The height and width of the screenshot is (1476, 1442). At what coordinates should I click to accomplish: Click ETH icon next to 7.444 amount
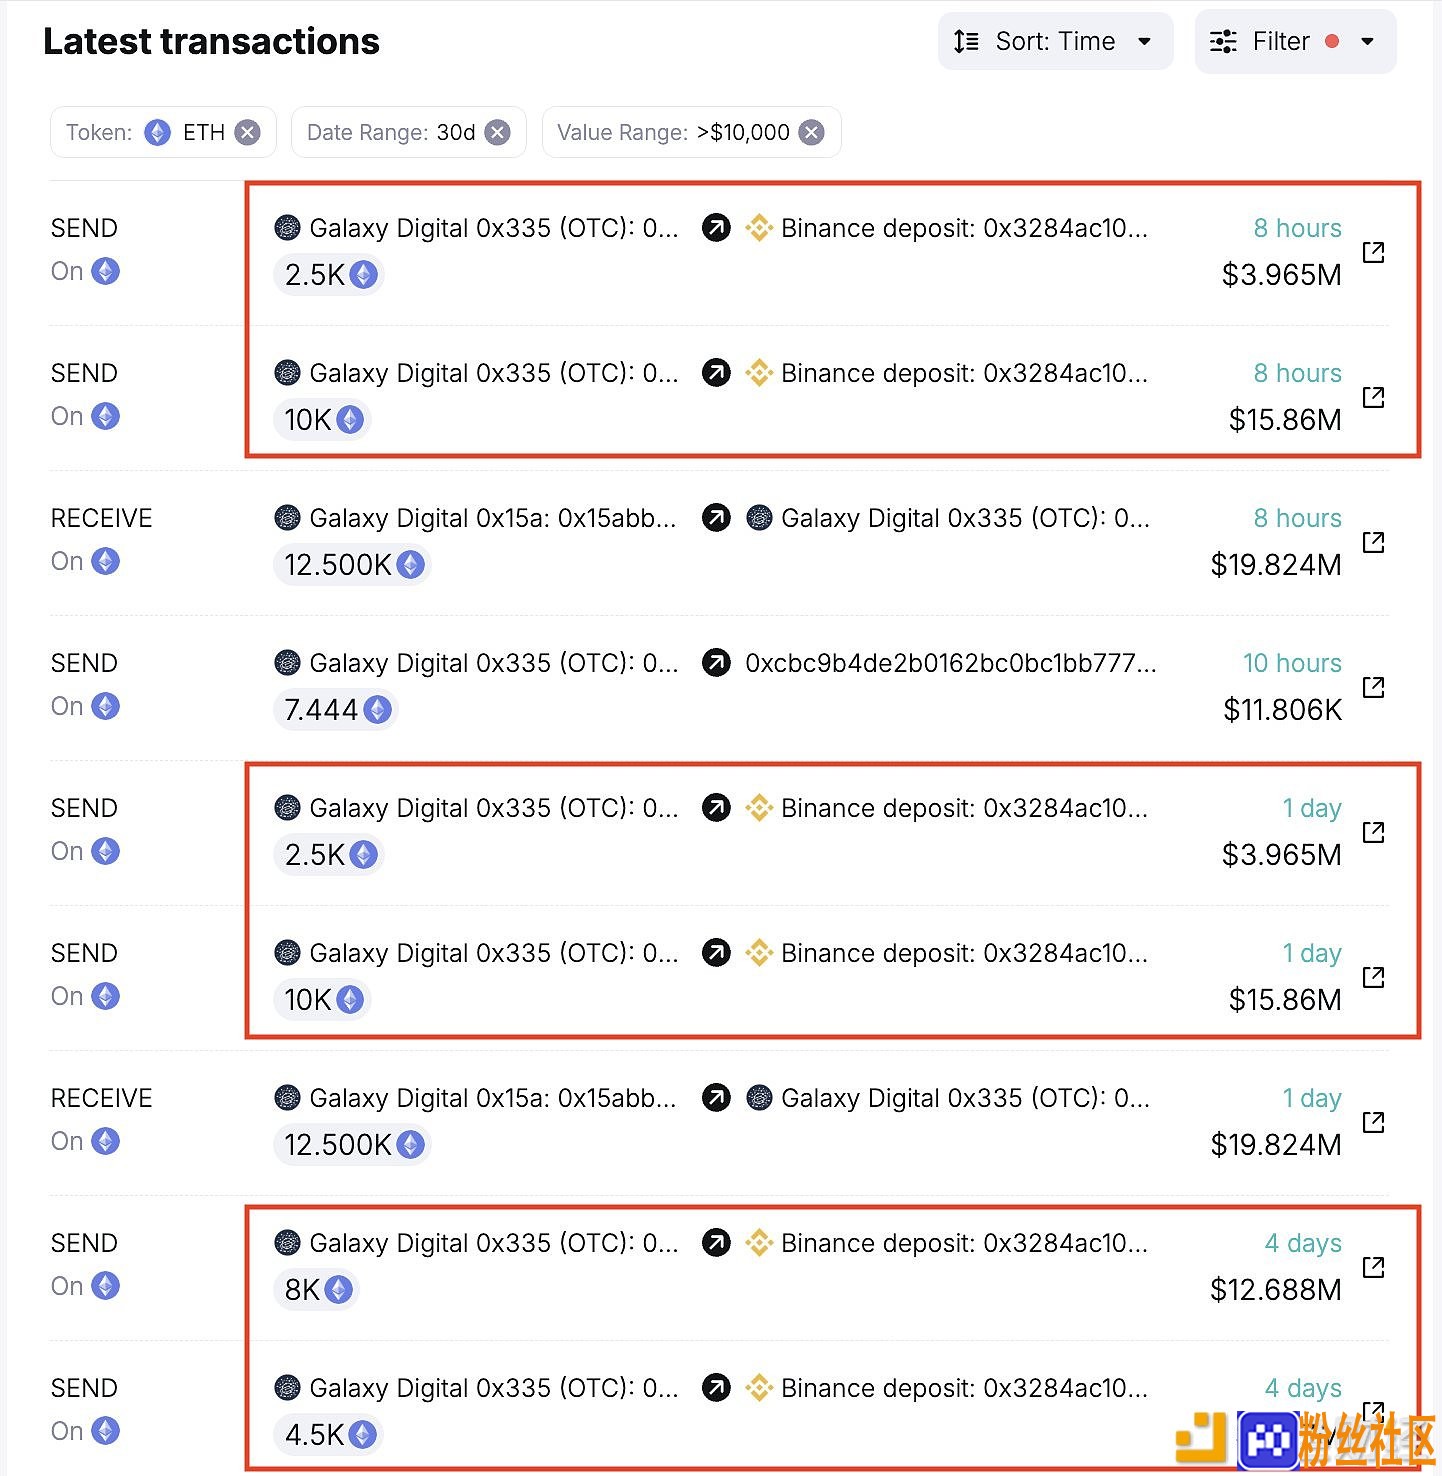tap(377, 710)
